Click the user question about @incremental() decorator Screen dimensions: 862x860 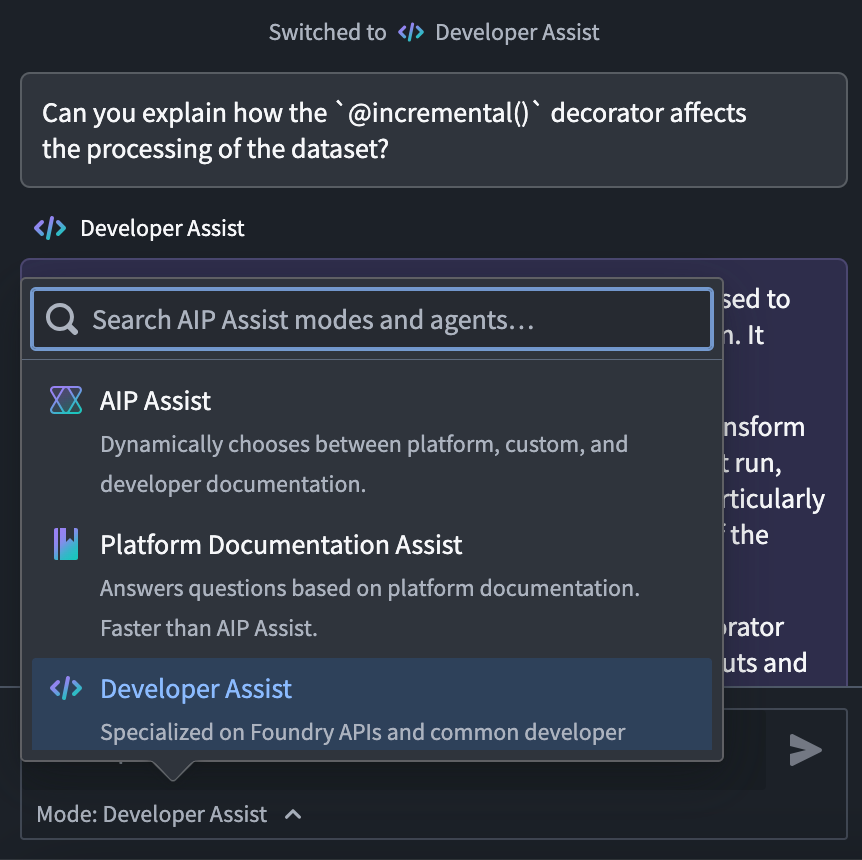click(434, 130)
